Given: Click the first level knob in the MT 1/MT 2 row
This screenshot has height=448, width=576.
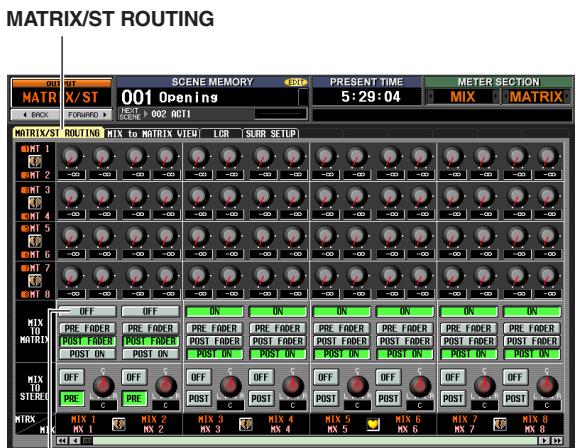Looking at the screenshot, I should tap(72, 157).
